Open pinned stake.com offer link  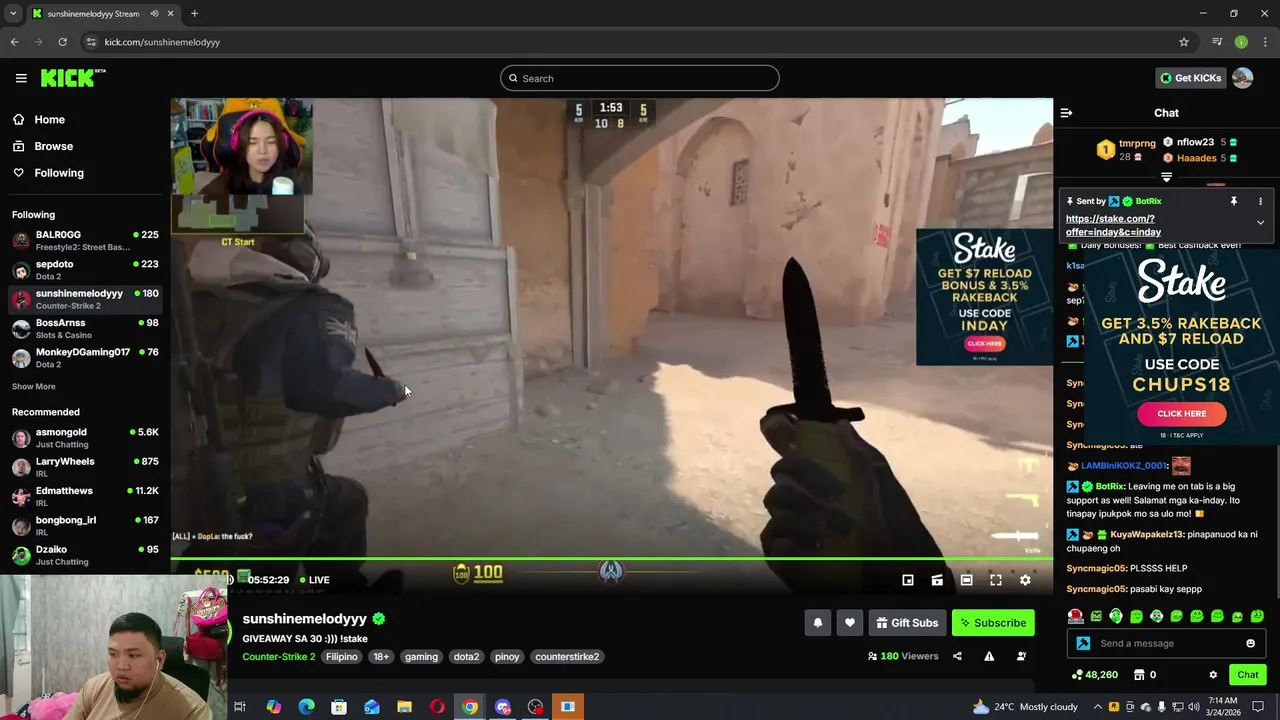tap(1113, 225)
